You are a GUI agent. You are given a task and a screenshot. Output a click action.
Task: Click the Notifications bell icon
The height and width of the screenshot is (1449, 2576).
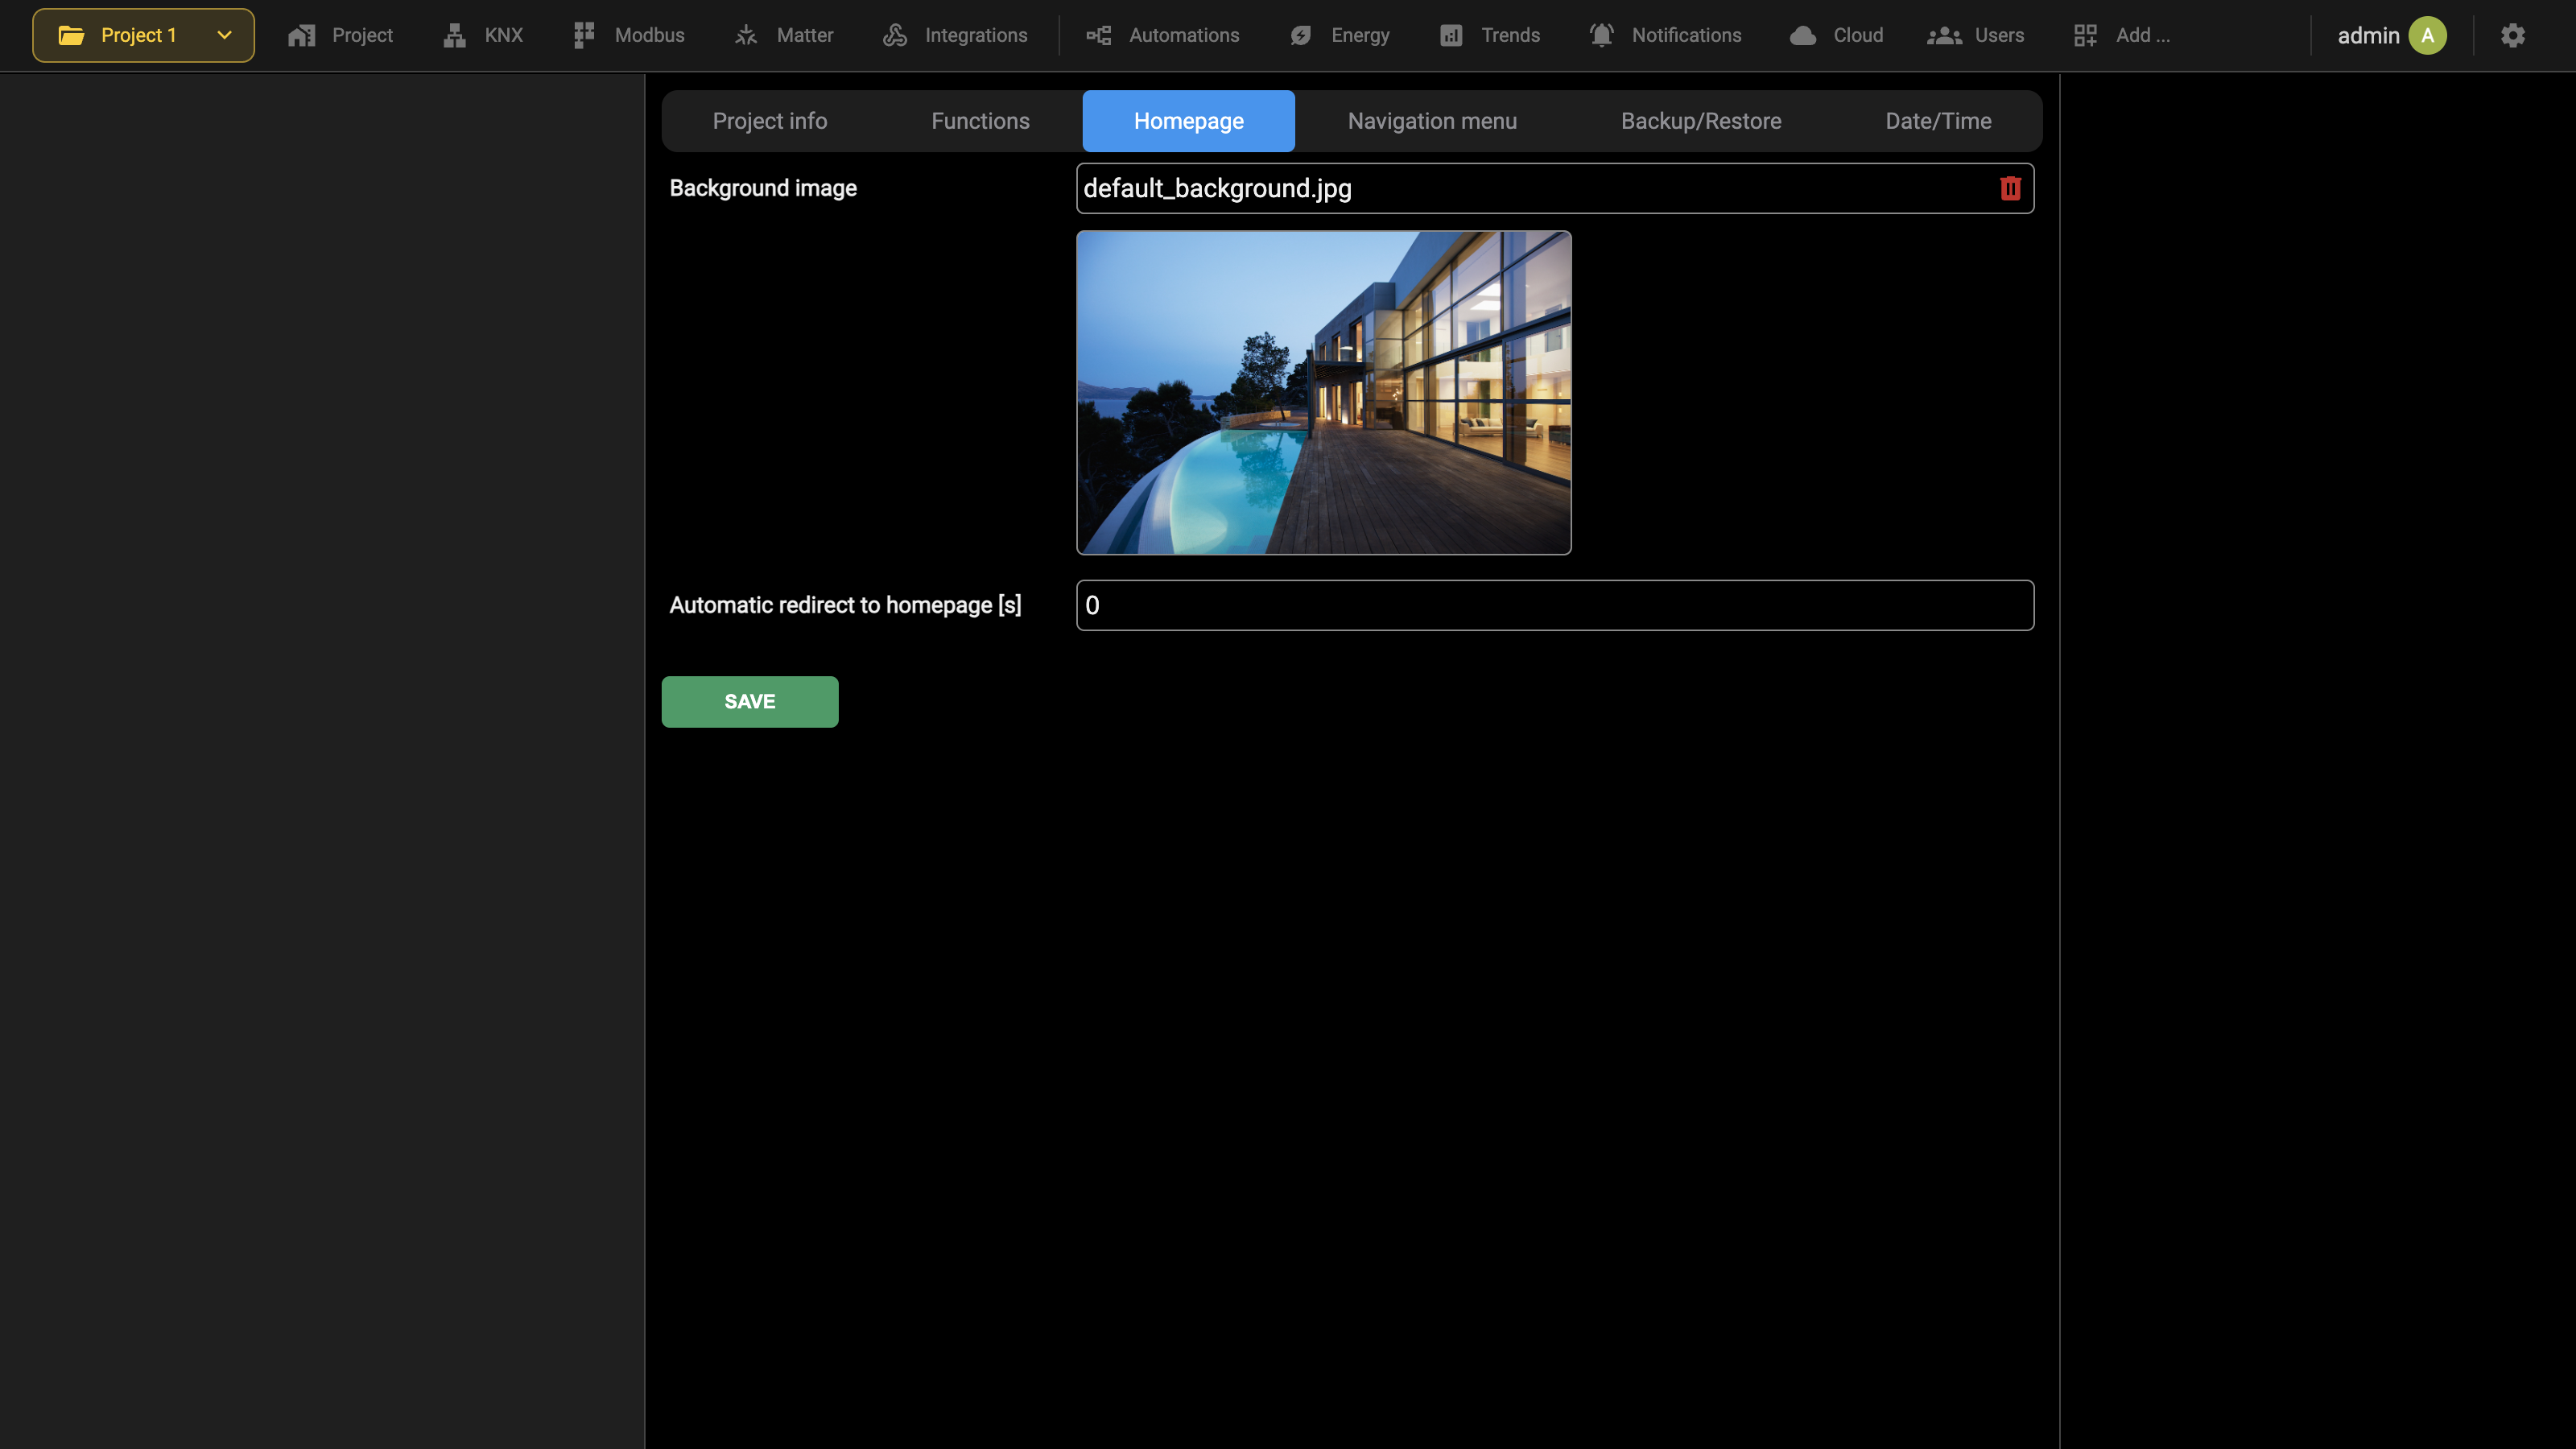point(1602,35)
